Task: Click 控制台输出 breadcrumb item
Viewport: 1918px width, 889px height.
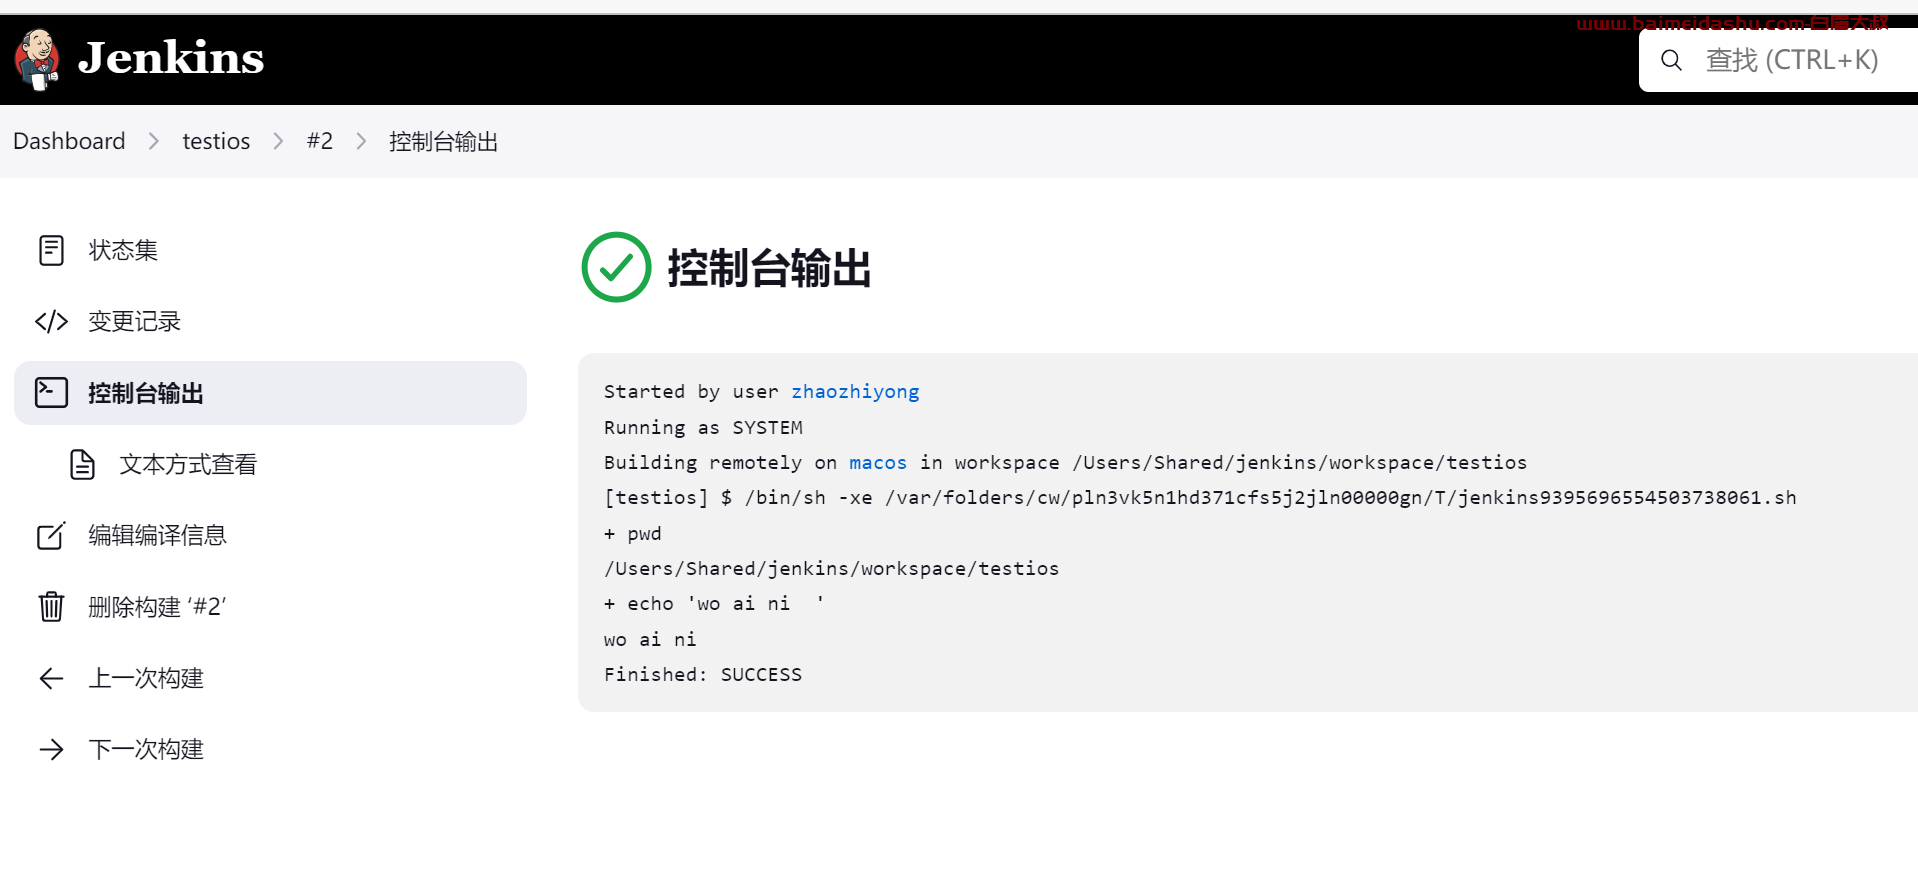Action: [443, 141]
